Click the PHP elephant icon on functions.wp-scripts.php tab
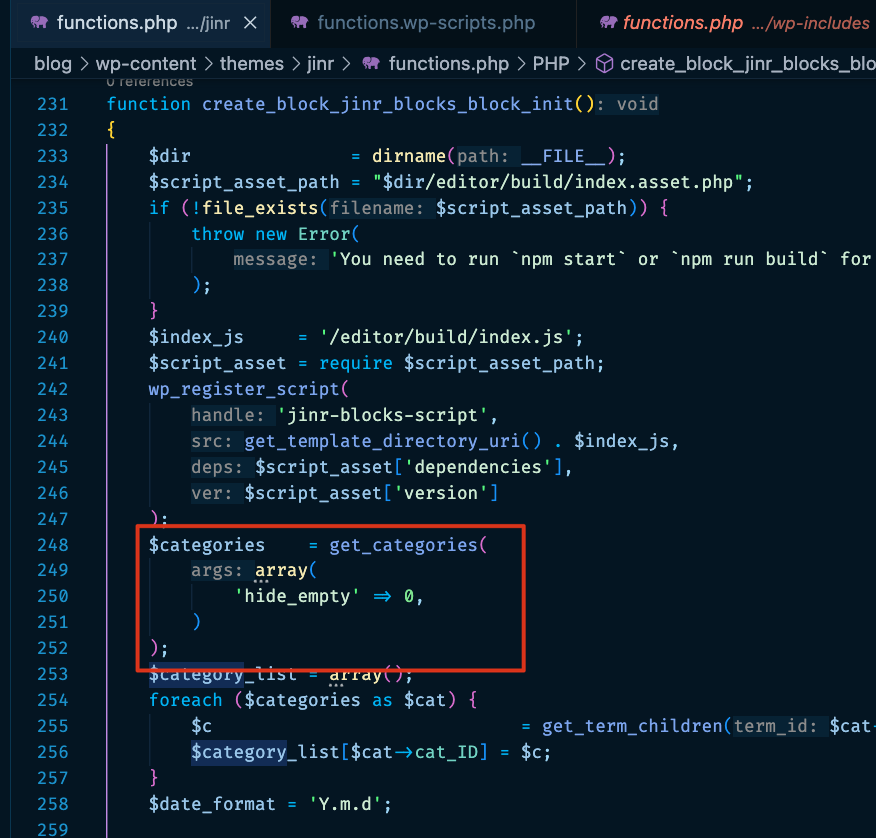Viewport: 876px width, 838px height. pos(299,22)
